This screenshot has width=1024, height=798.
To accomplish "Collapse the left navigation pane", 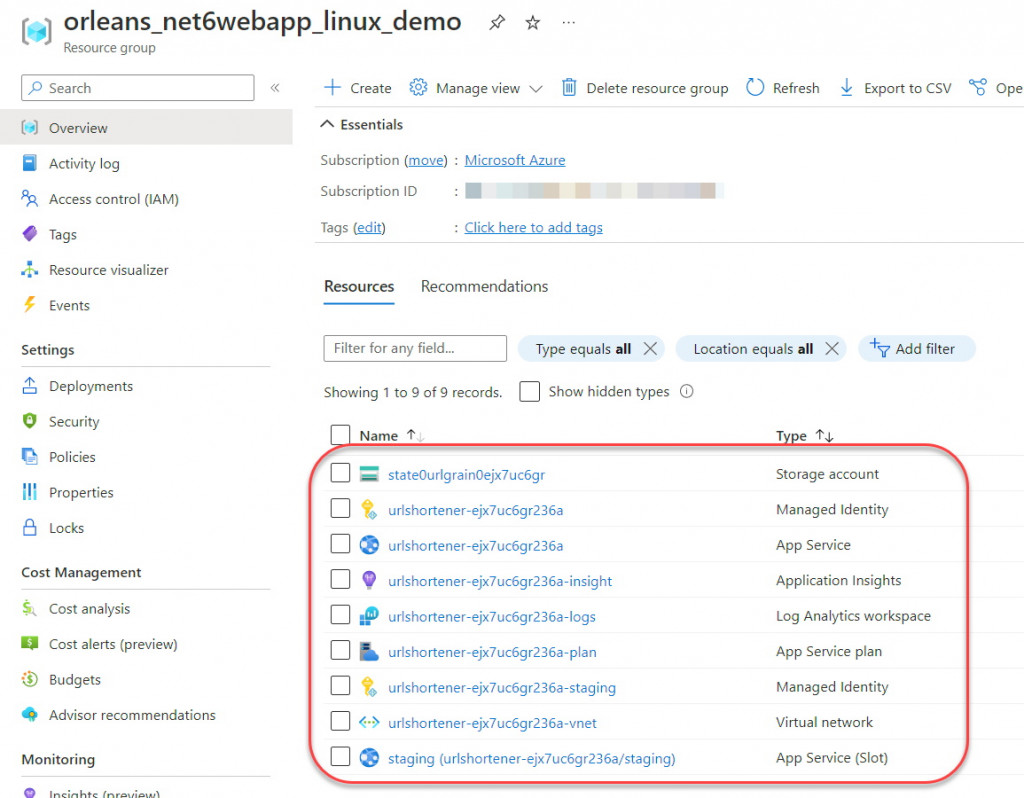I will coord(275,88).
